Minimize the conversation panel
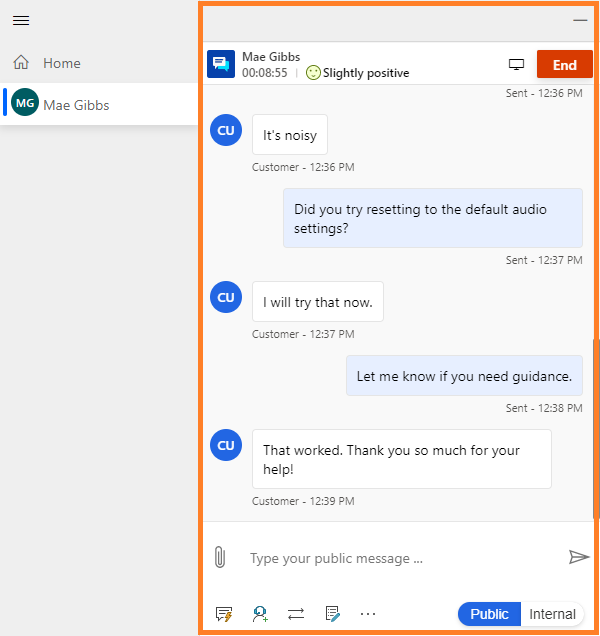 point(580,20)
